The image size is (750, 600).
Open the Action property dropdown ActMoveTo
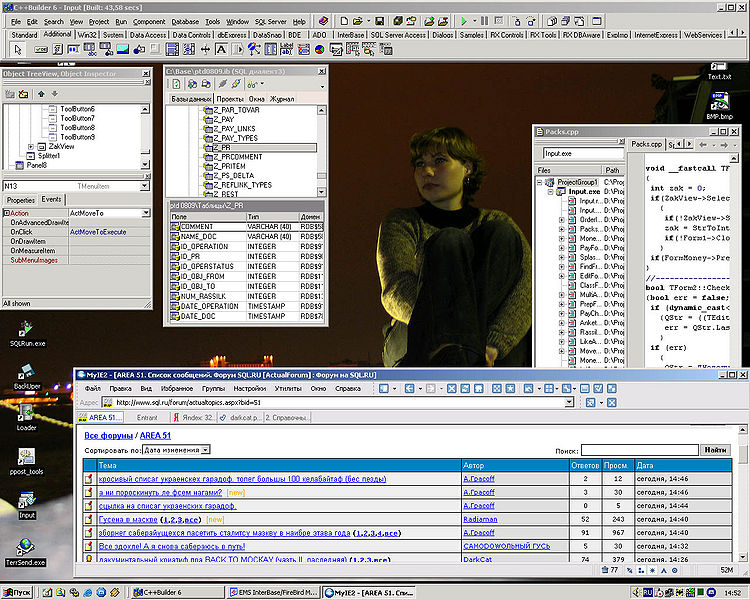146,213
